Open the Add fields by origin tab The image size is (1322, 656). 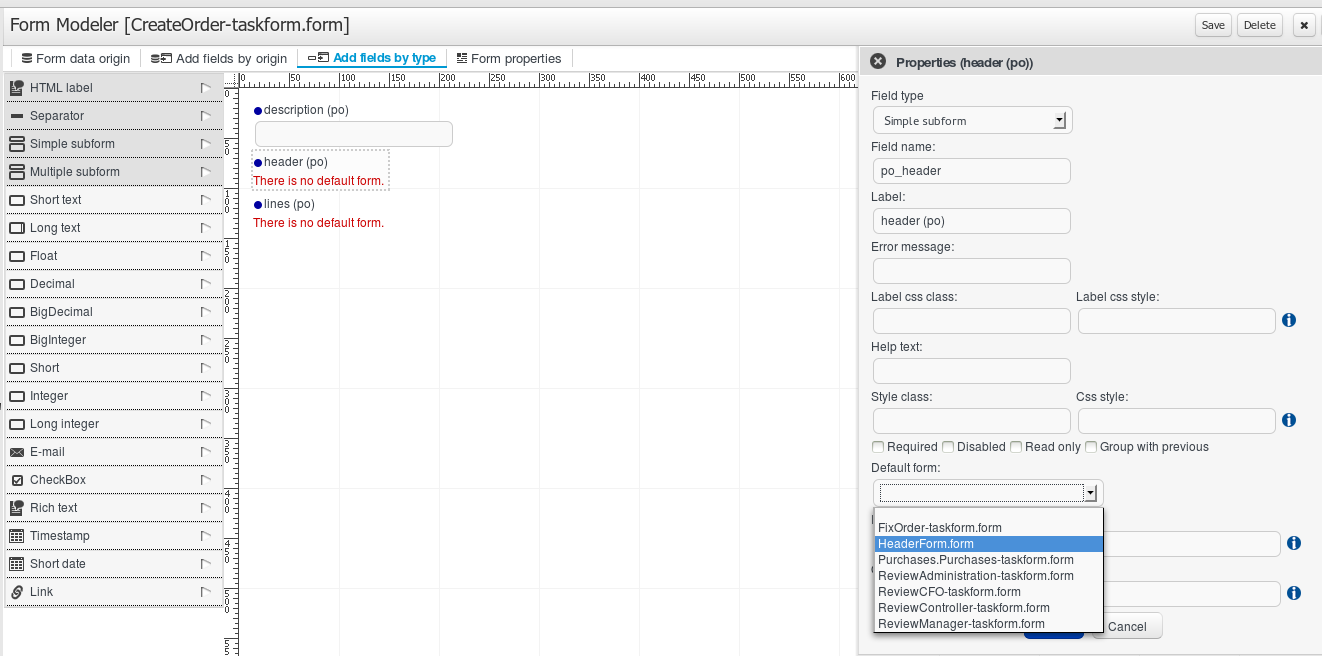[x=219, y=58]
